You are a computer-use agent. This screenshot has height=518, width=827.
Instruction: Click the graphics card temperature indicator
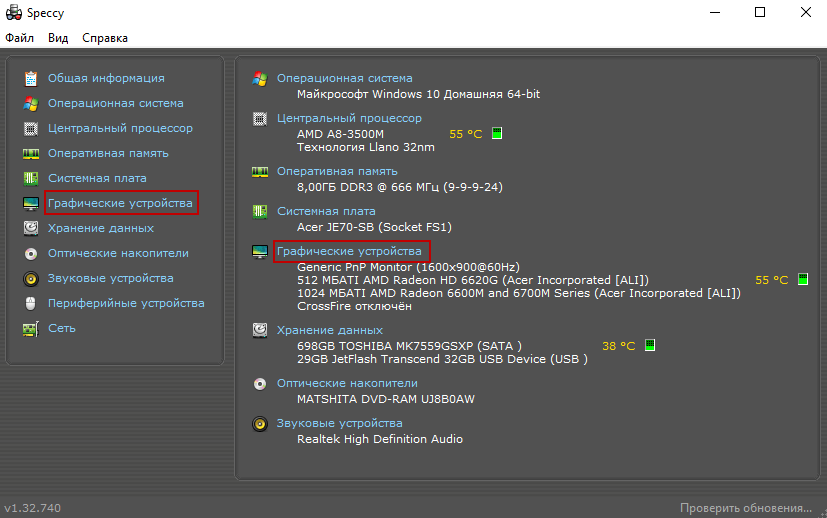coord(803,280)
